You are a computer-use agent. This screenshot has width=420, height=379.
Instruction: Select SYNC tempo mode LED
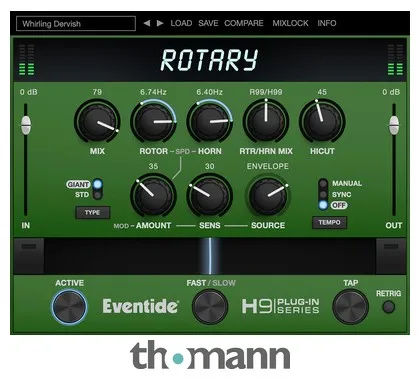[x=323, y=194]
